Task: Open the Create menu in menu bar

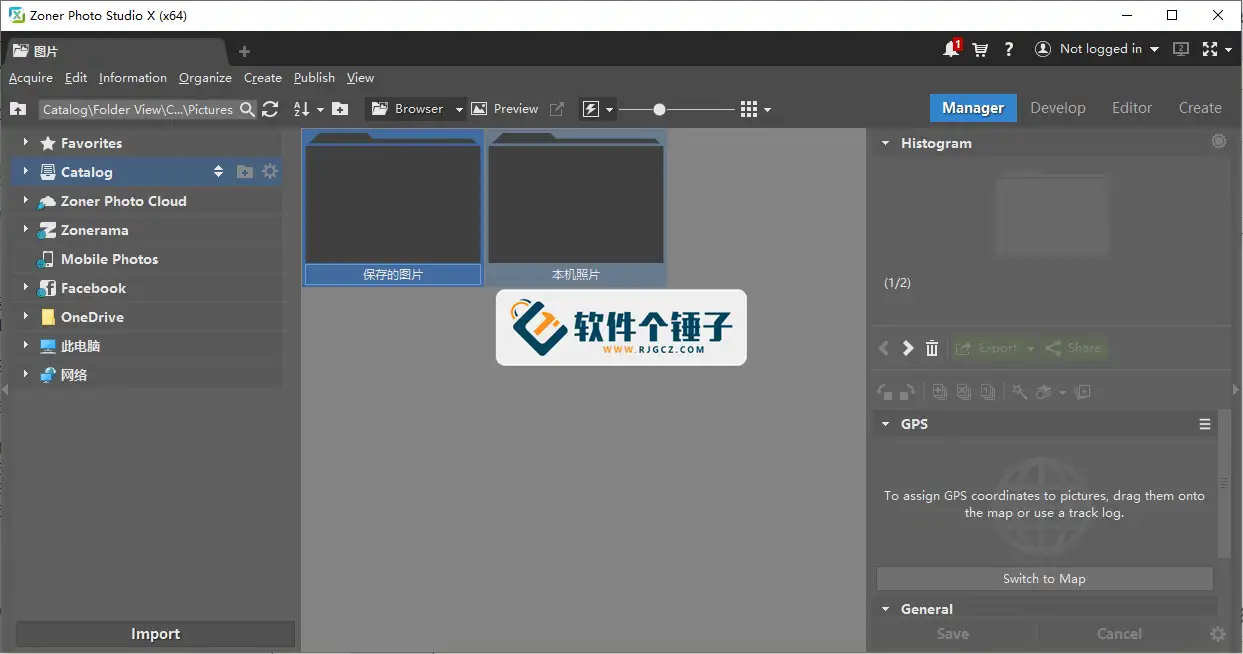Action: pyautogui.click(x=263, y=78)
